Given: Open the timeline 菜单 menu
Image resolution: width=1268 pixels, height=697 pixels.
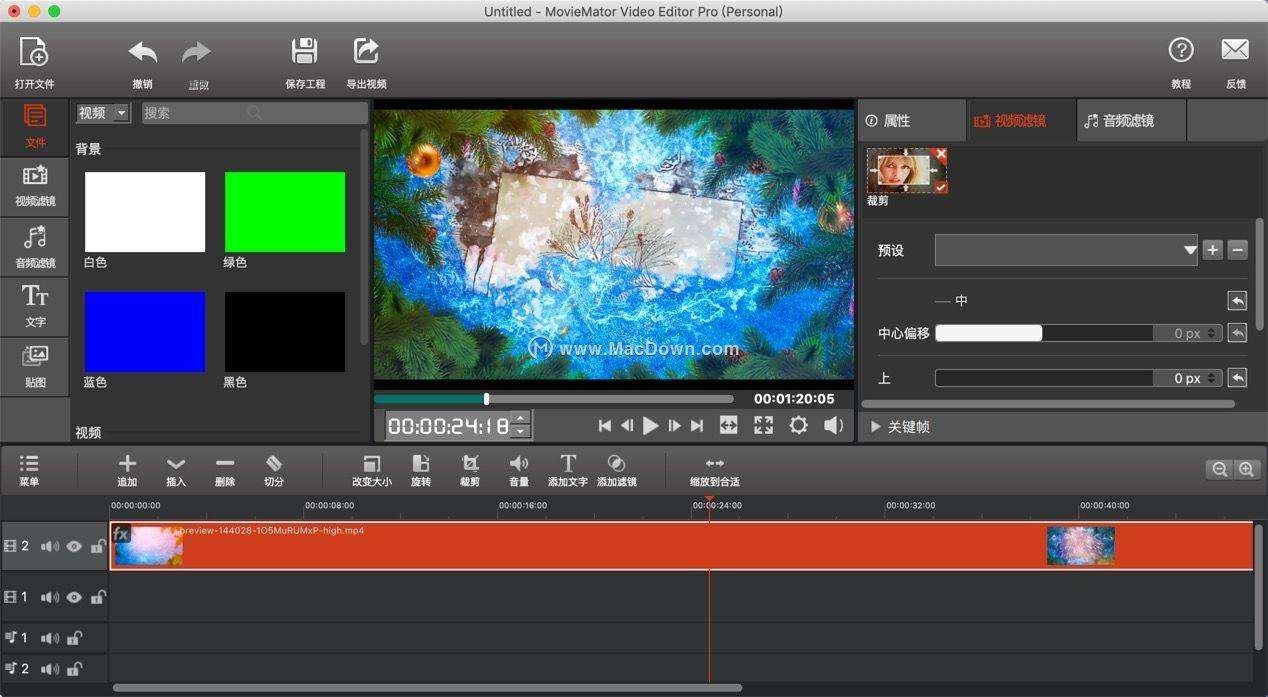Looking at the screenshot, I should [x=29, y=470].
